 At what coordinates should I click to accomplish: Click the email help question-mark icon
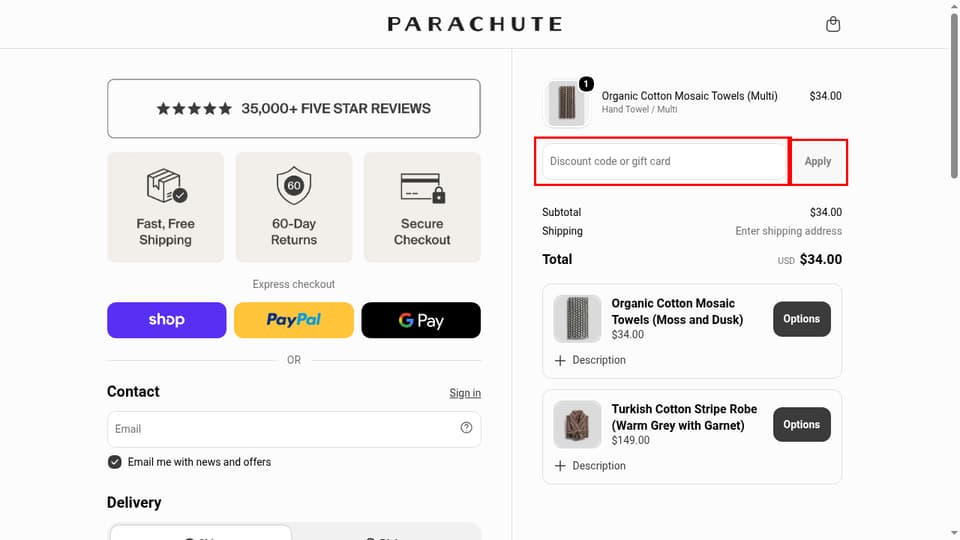(x=467, y=428)
